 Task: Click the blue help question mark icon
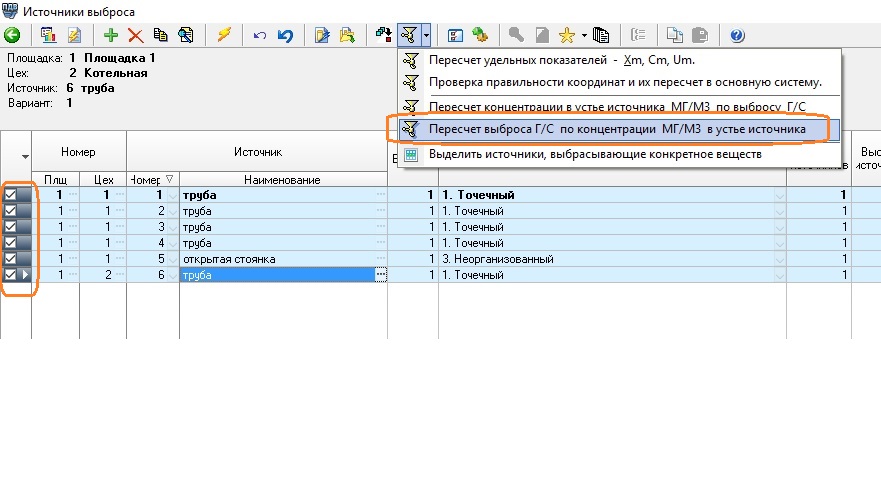tap(738, 35)
